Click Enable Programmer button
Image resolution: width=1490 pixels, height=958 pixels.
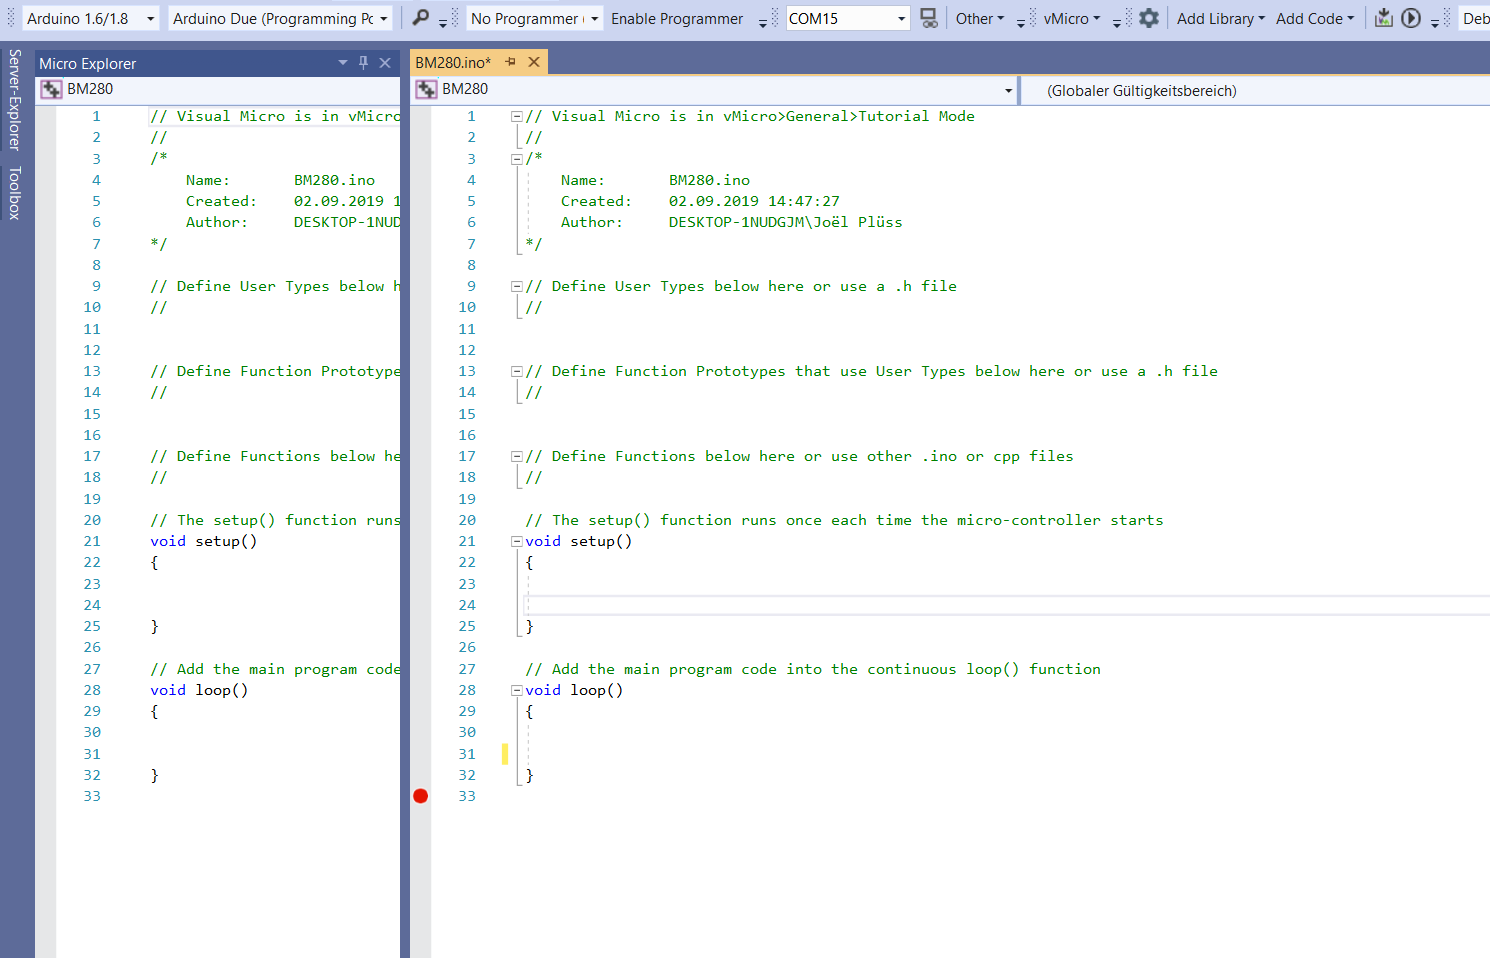pos(677,18)
